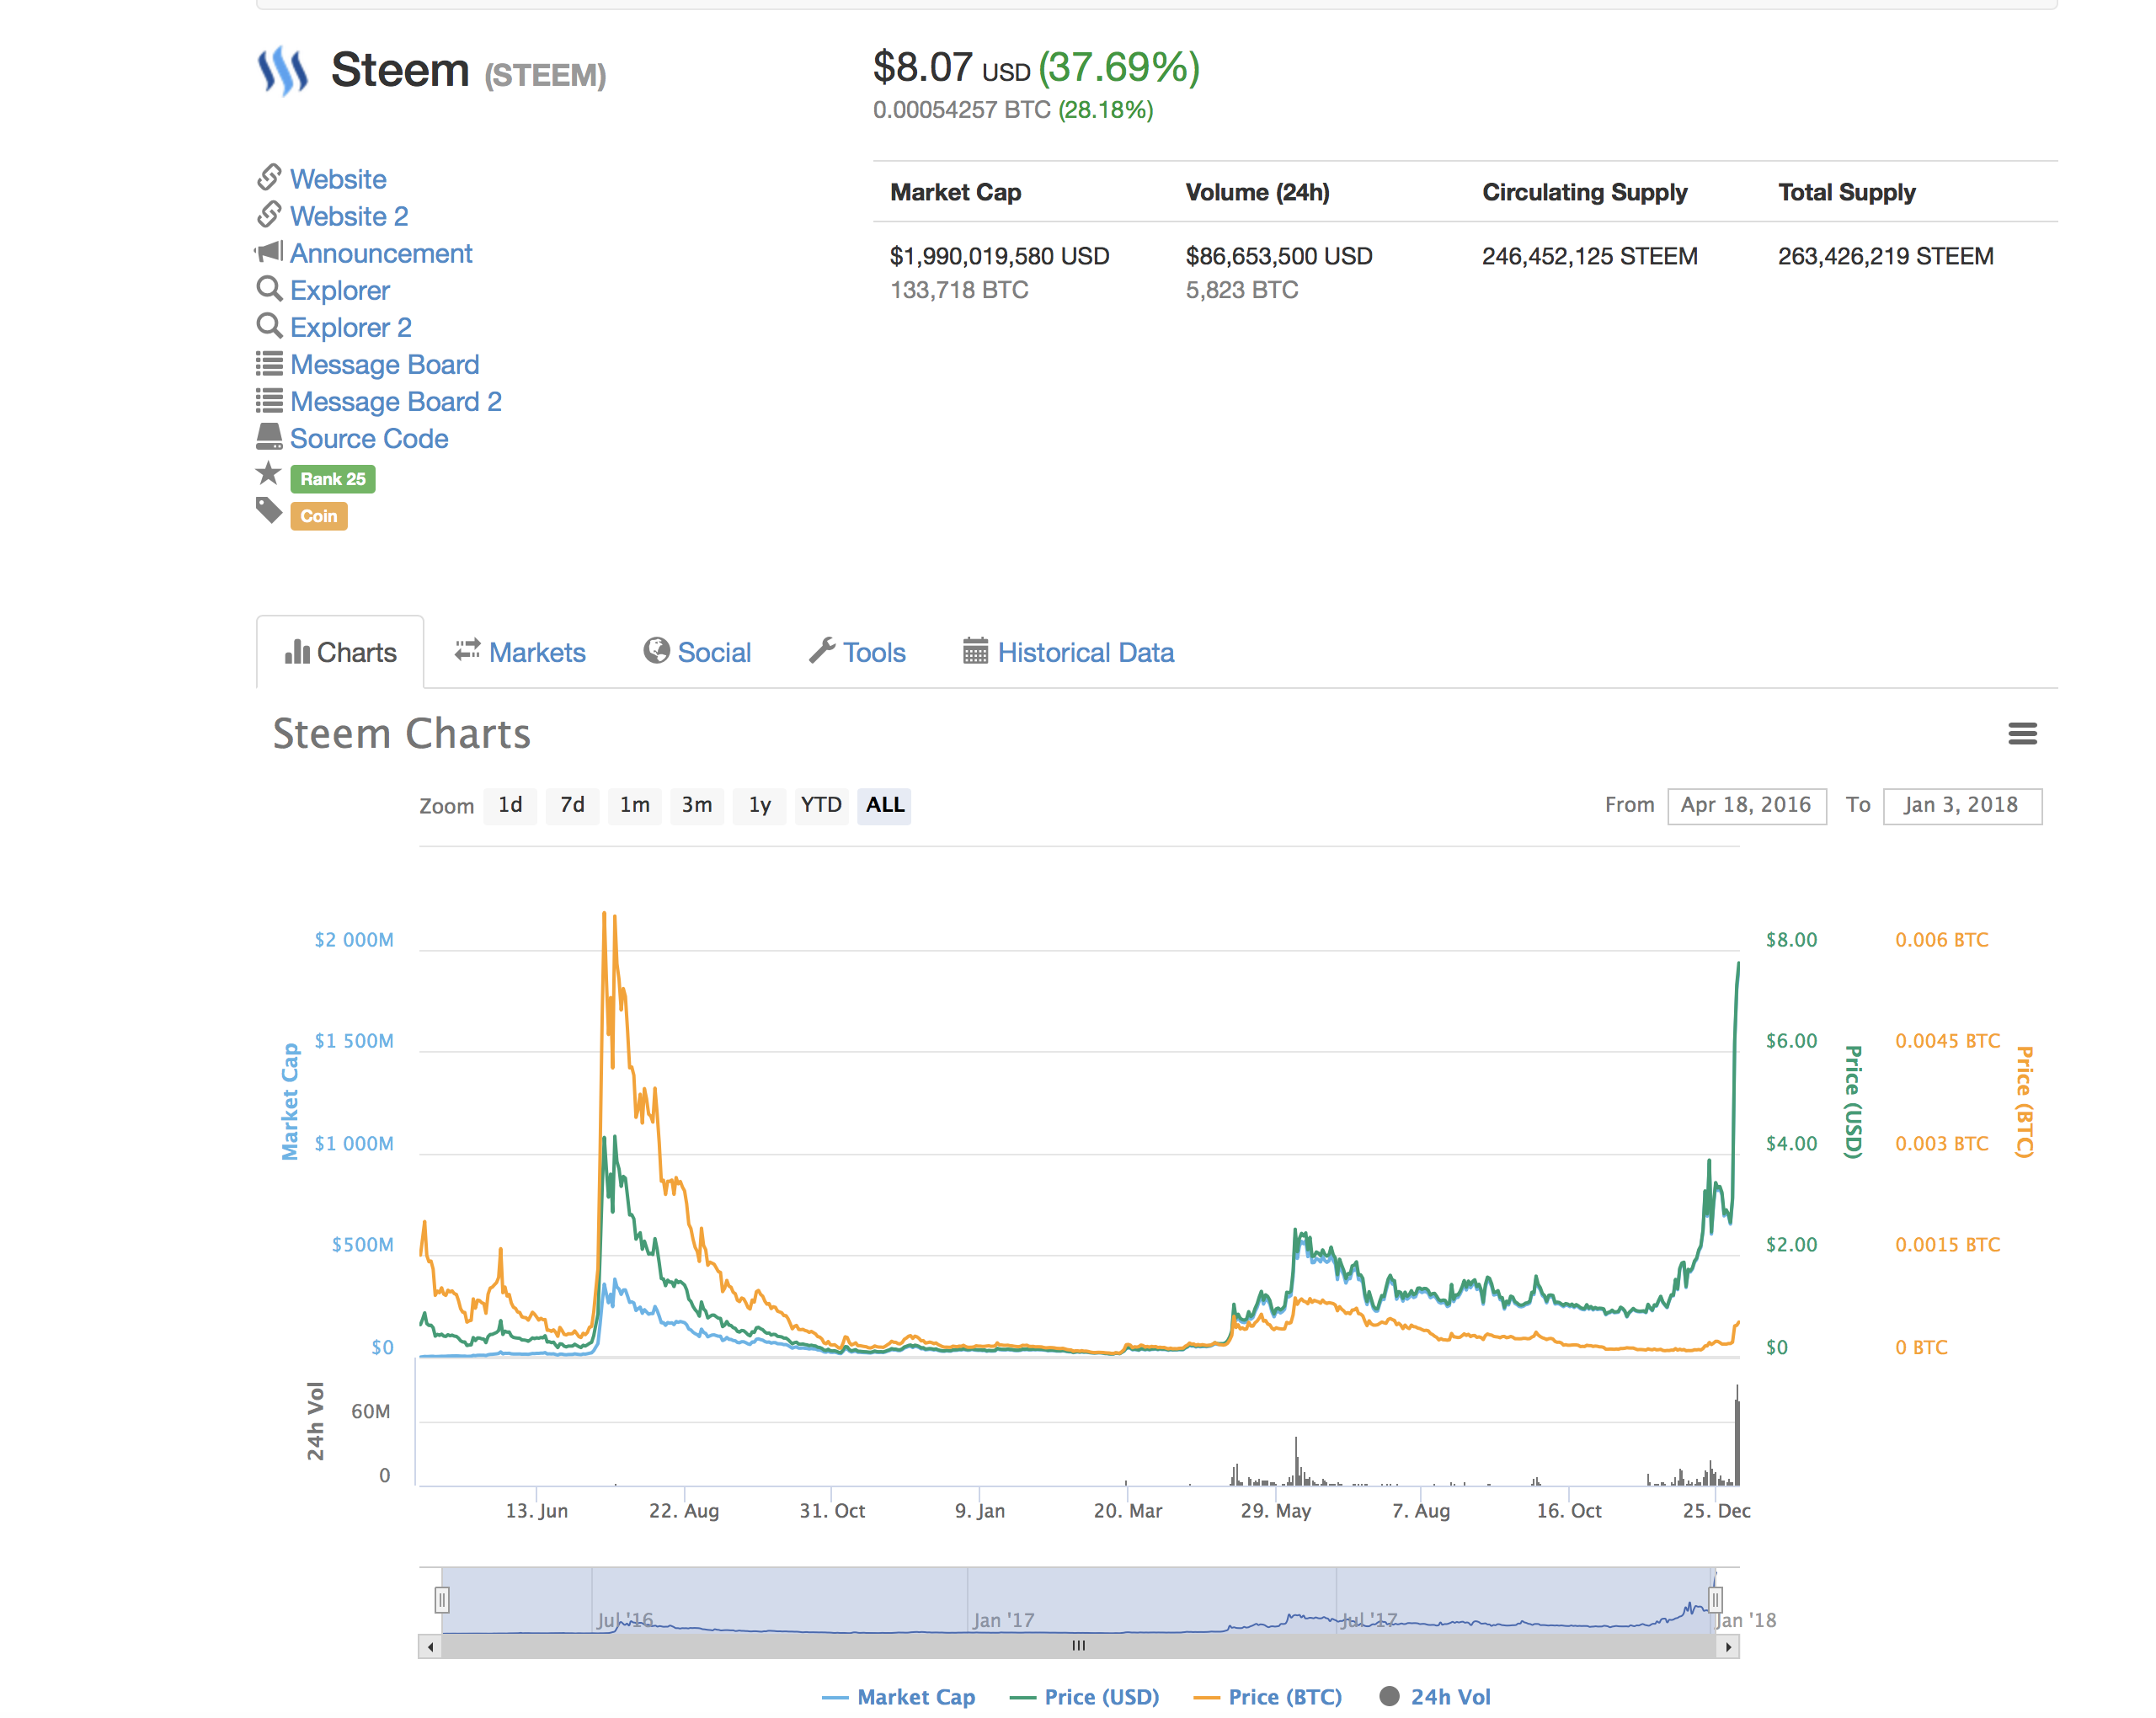Click the right handle of the range navigator
This screenshot has height=1718, width=2156.
tap(1715, 1600)
